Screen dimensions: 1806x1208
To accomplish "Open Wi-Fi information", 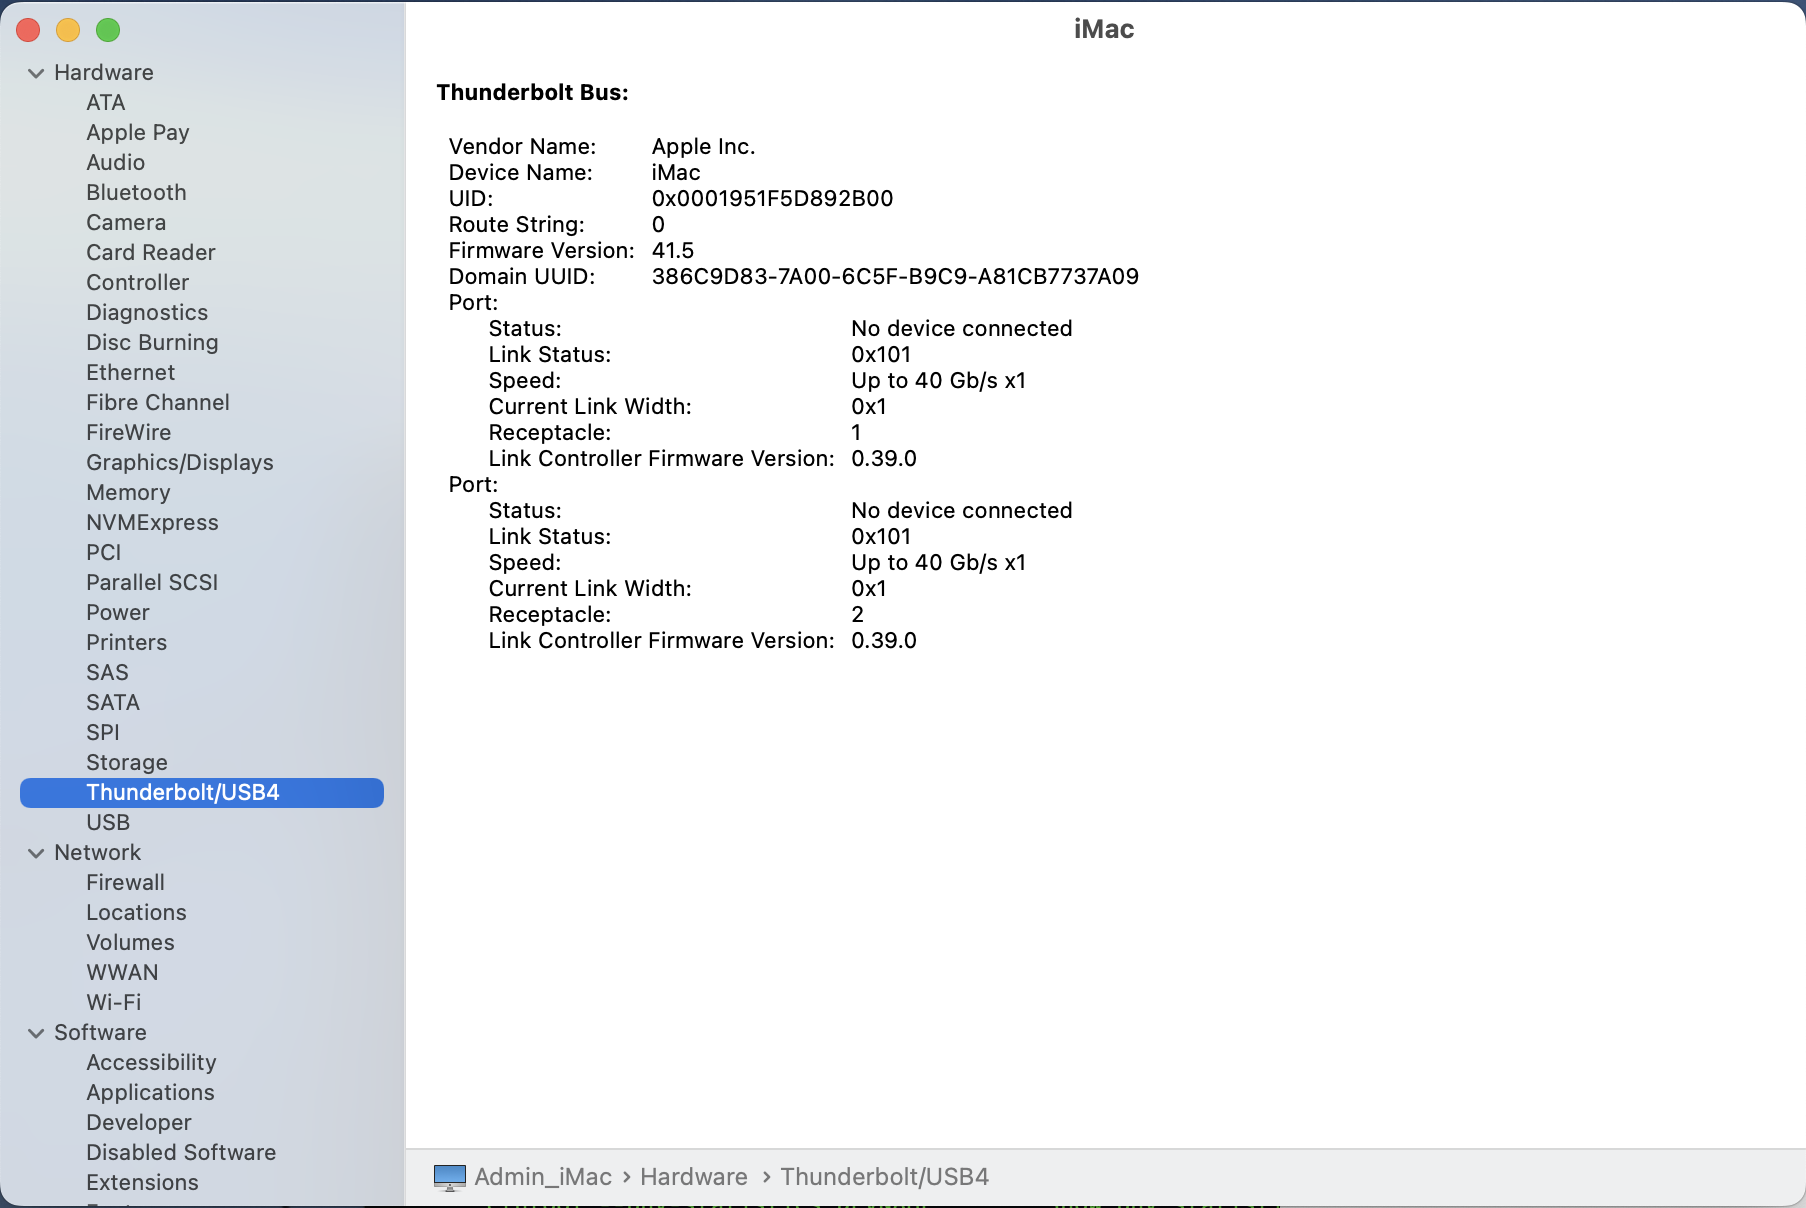I will click(114, 1003).
